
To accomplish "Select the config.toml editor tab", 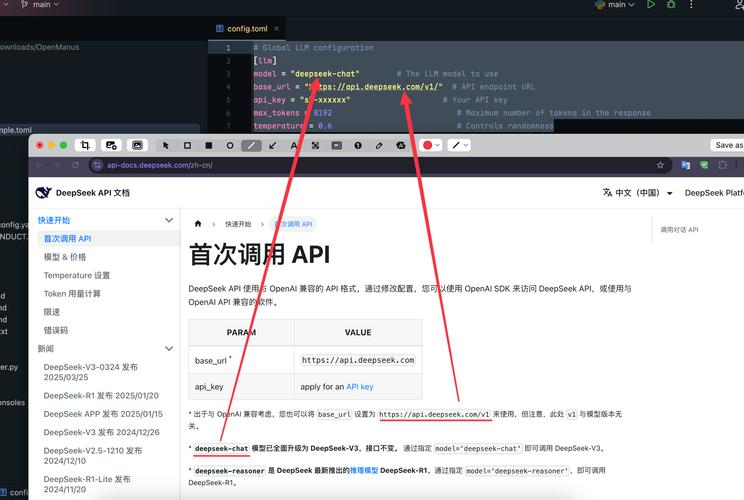I will (x=247, y=28).
